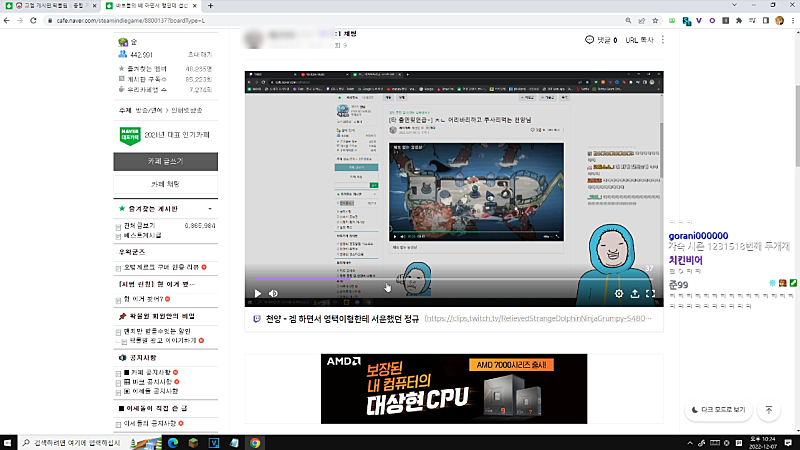This screenshot has width=800, height=450.
Task: Mute the video using the speaker icon
Action: tap(273, 294)
